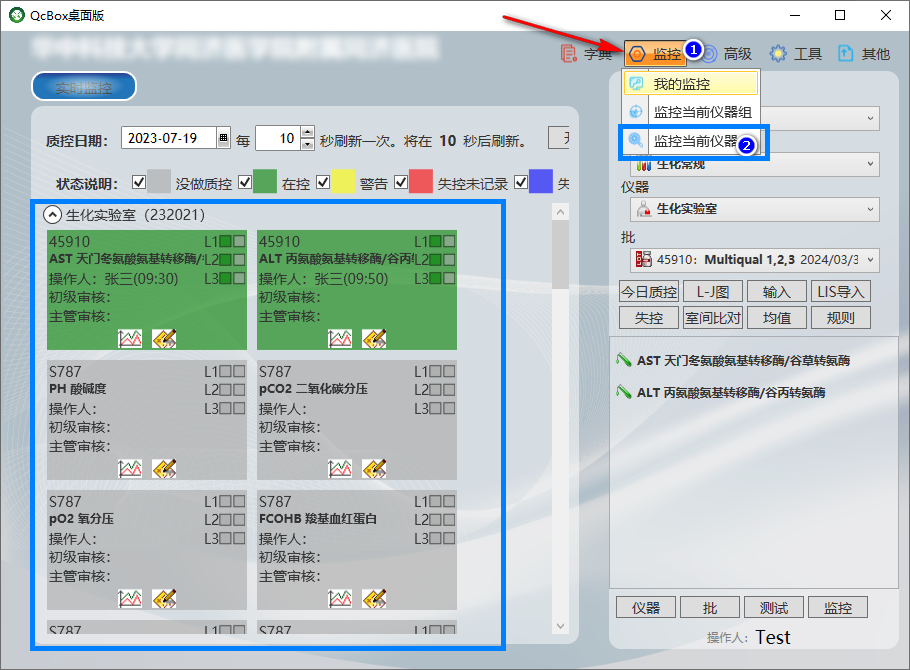The width and height of the screenshot is (910, 670).
Task: Click the QcBox app icon in the title bar
Action: (x=17, y=15)
